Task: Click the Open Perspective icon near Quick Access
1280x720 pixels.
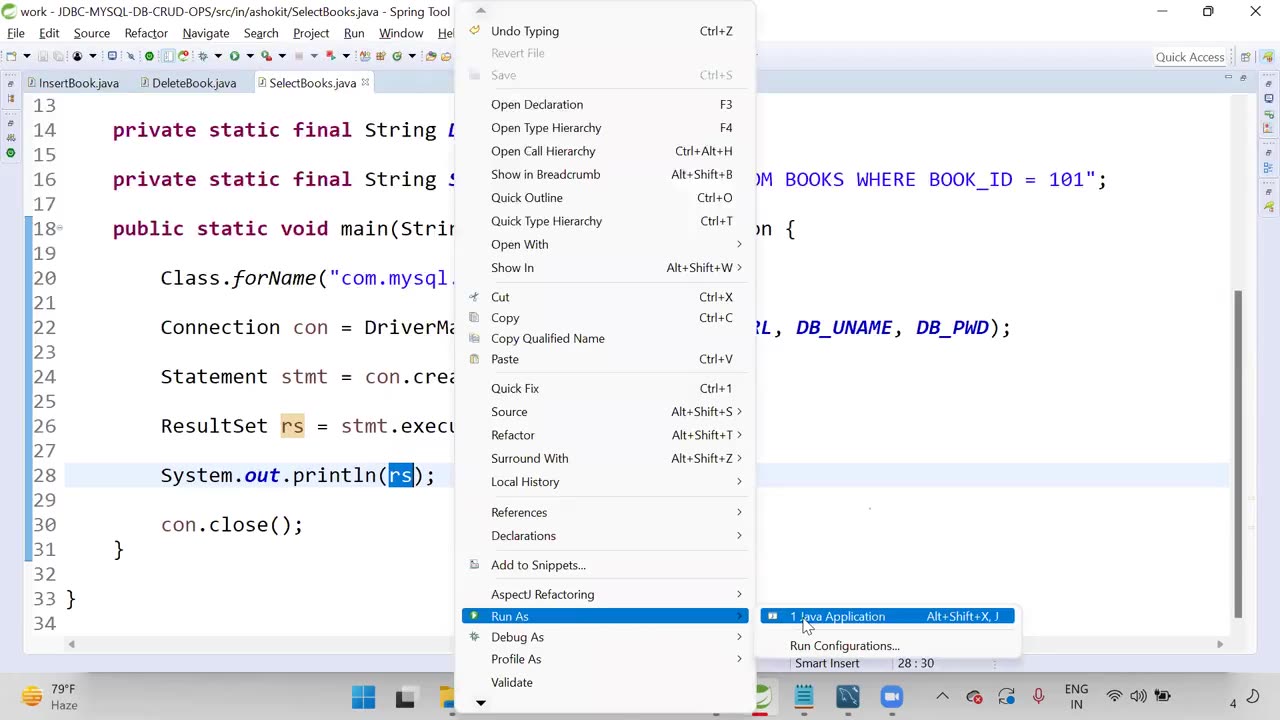Action: 1246,57
